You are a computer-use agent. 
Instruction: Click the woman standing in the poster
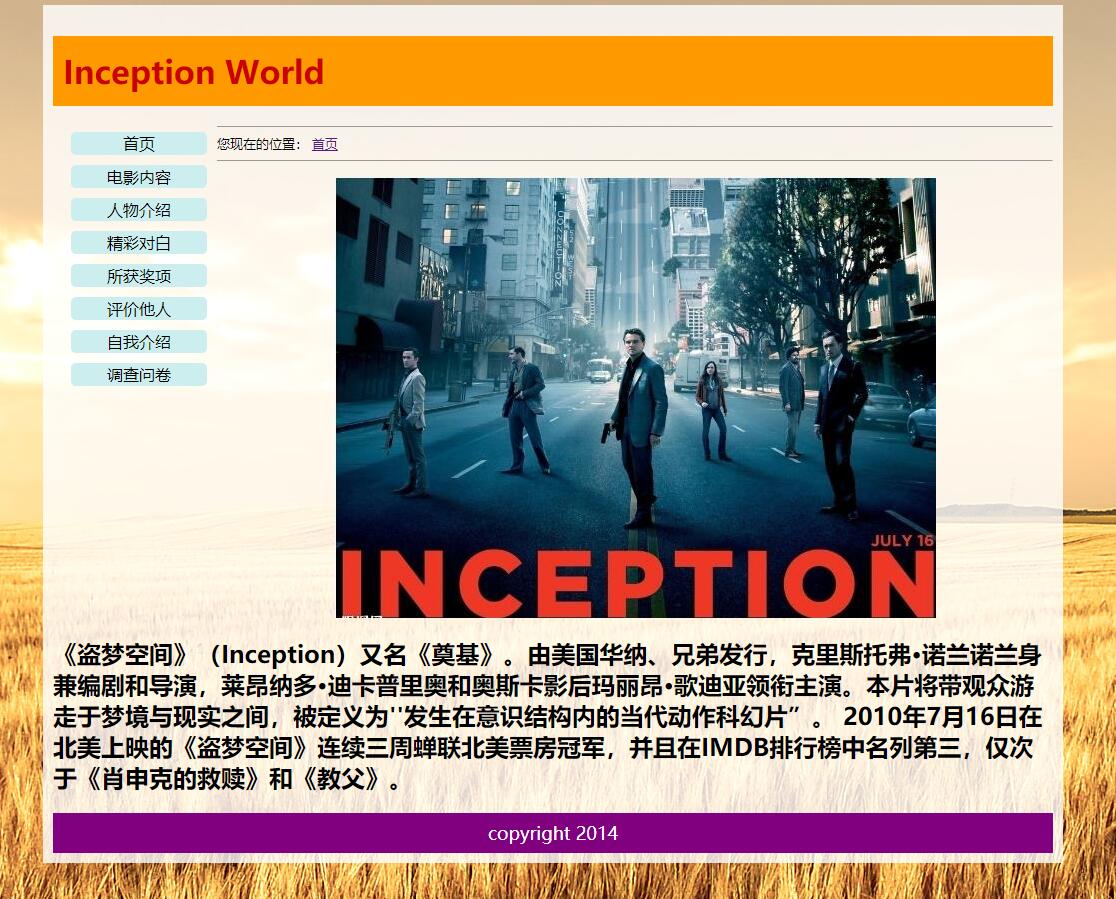[712, 410]
